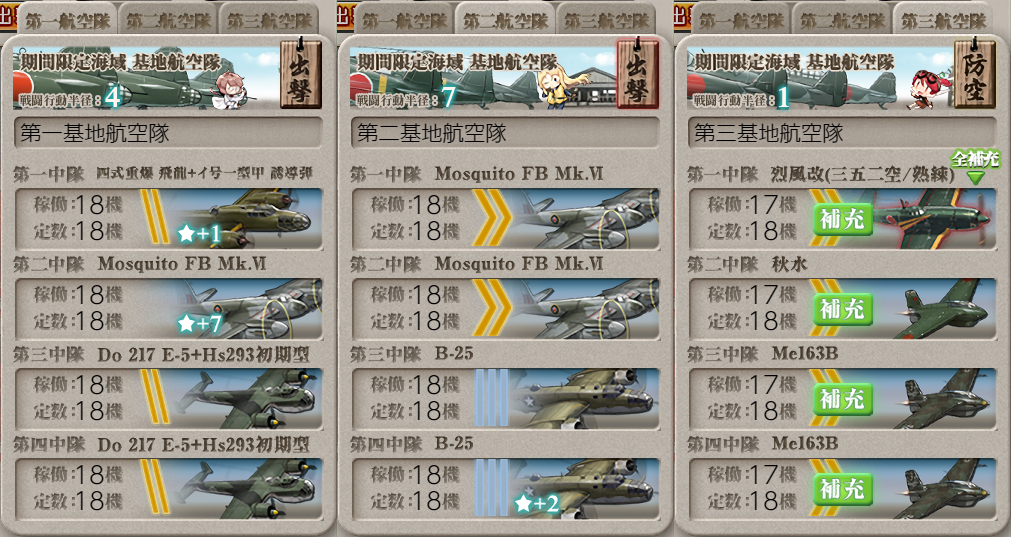Select fourth squadron Do 217 E-5+Hs293 aircraft

click(168, 488)
